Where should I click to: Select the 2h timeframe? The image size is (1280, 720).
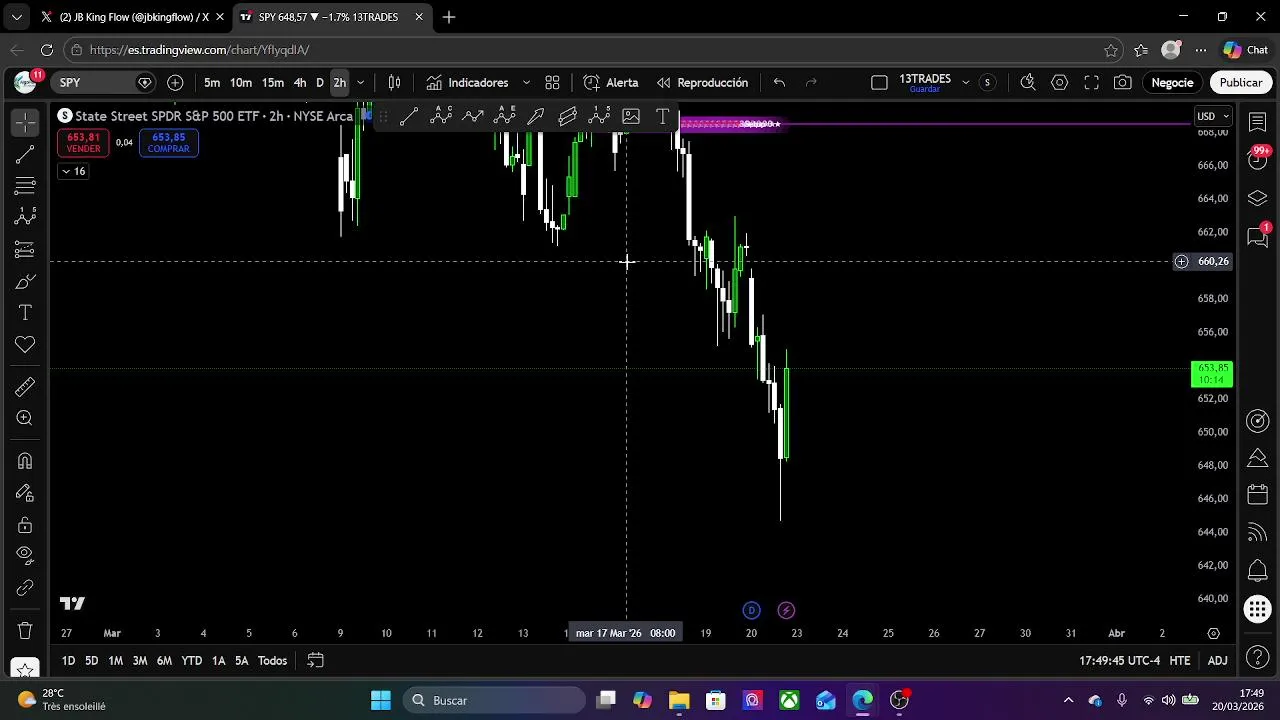pos(340,83)
